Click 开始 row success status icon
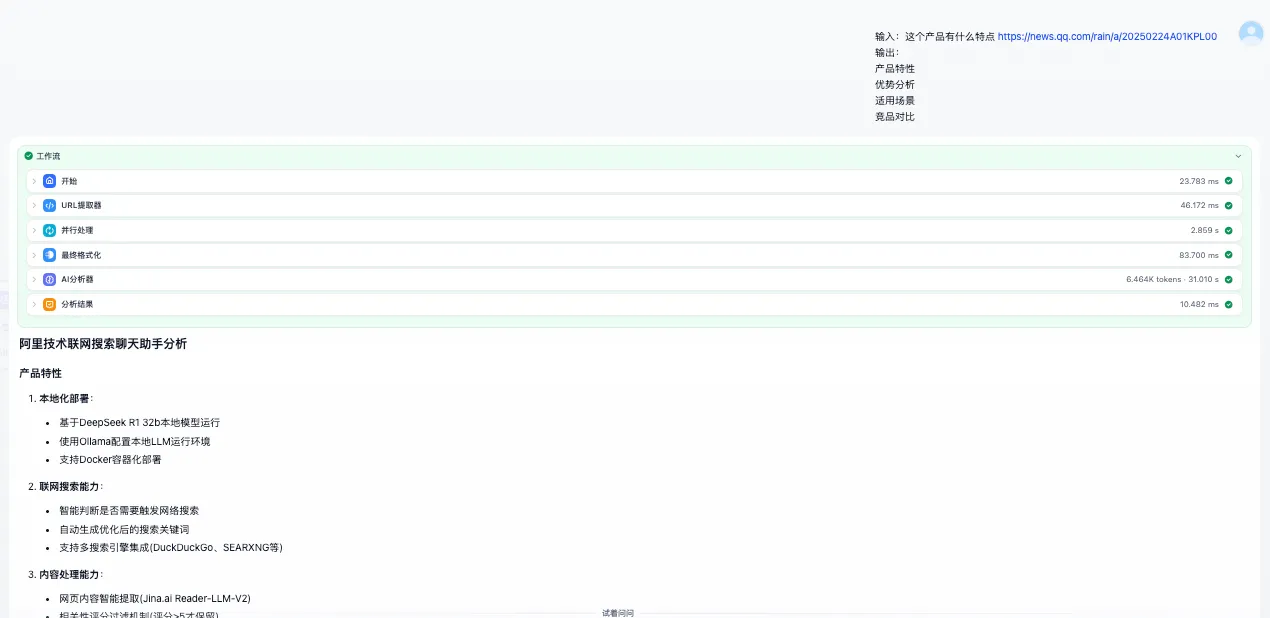The height and width of the screenshot is (618, 1270). 1228,181
